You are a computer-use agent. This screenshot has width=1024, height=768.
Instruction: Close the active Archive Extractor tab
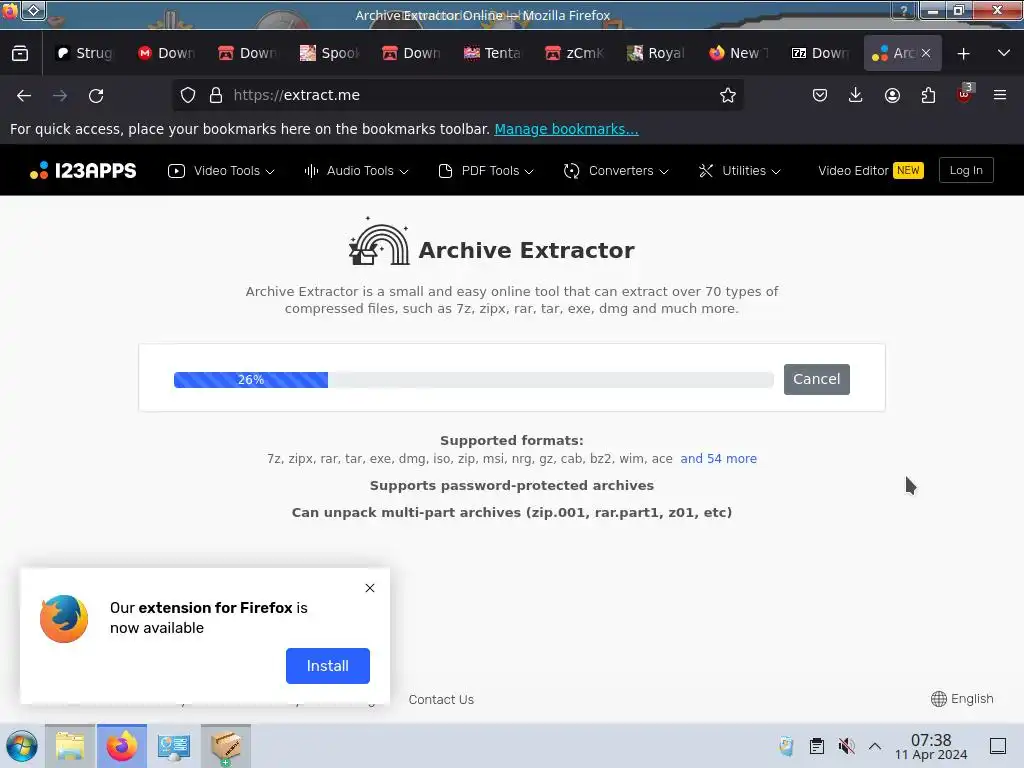click(x=926, y=53)
